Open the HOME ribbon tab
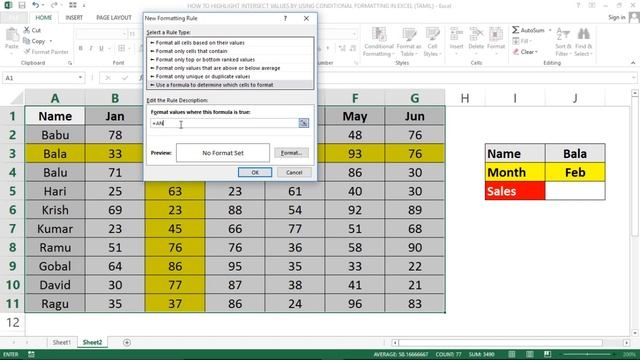This screenshot has width=640, height=360. pyautogui.click(x=43, y=18)
